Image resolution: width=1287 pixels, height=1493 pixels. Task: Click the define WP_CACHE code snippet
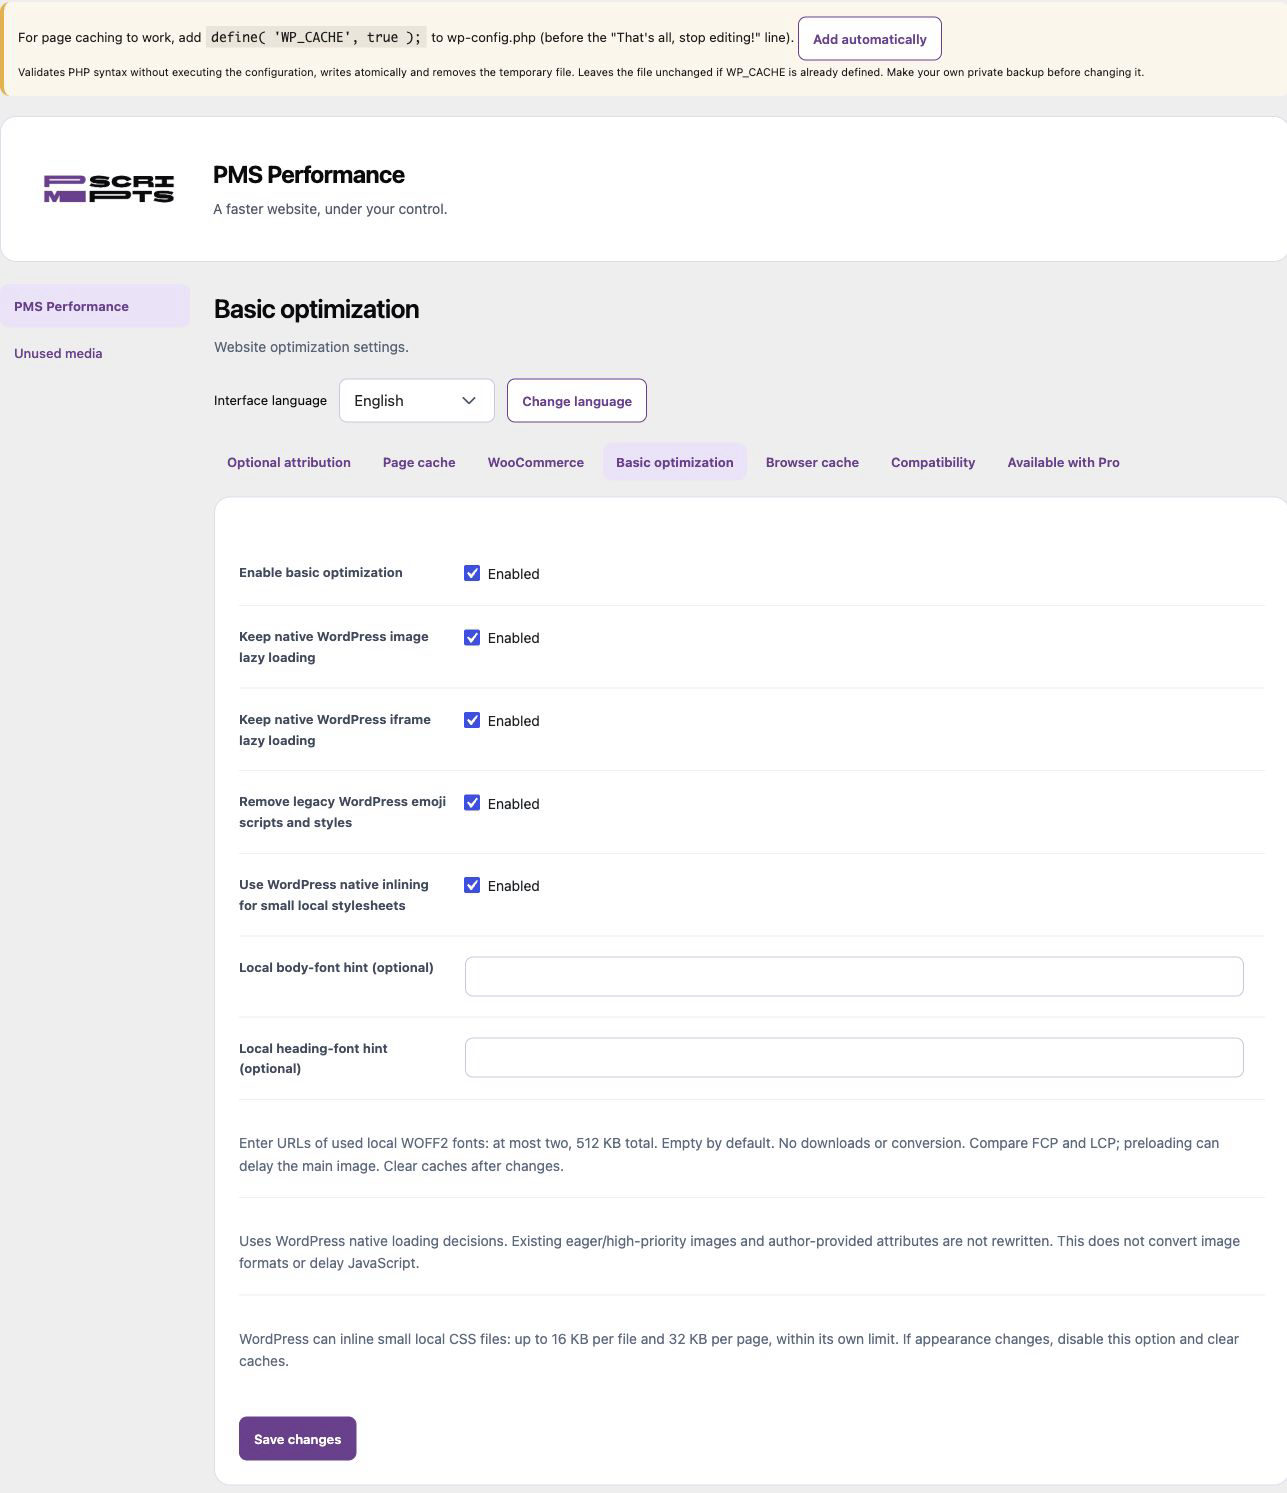tap(316, 37)
